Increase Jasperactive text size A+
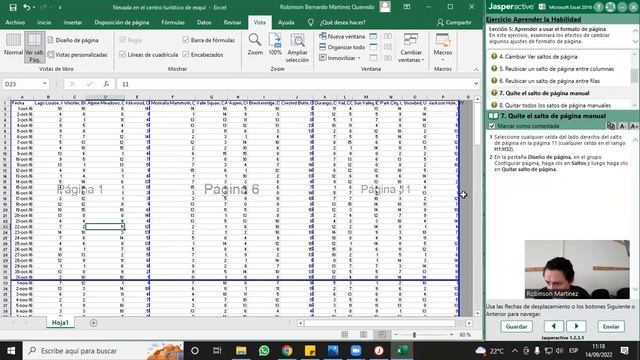Image resolution: width=640 pixels, height=360 pixels. 634,126
